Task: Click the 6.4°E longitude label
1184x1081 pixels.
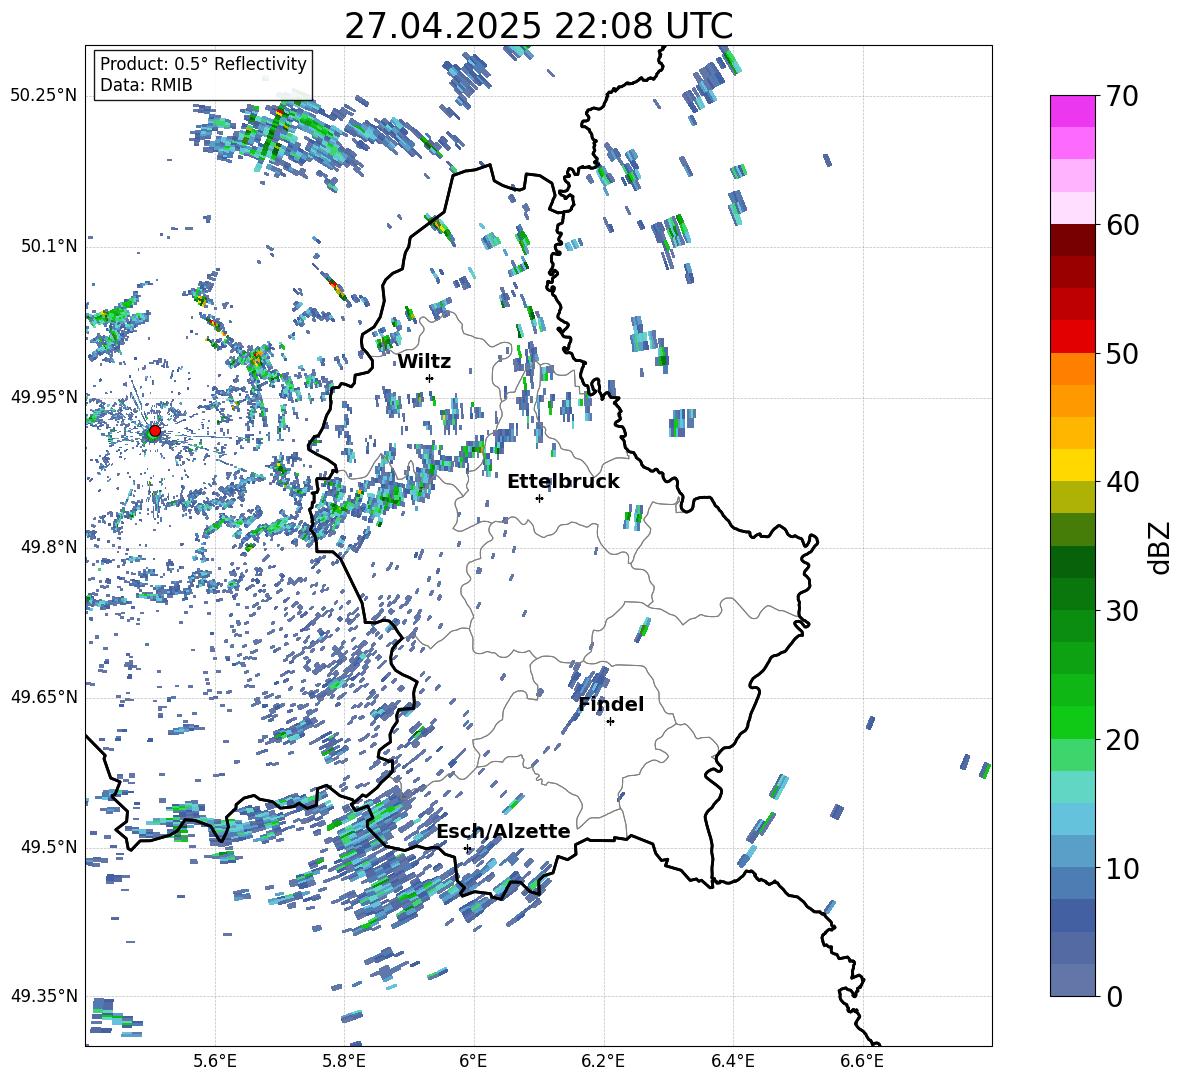Action: (732, 1061)
